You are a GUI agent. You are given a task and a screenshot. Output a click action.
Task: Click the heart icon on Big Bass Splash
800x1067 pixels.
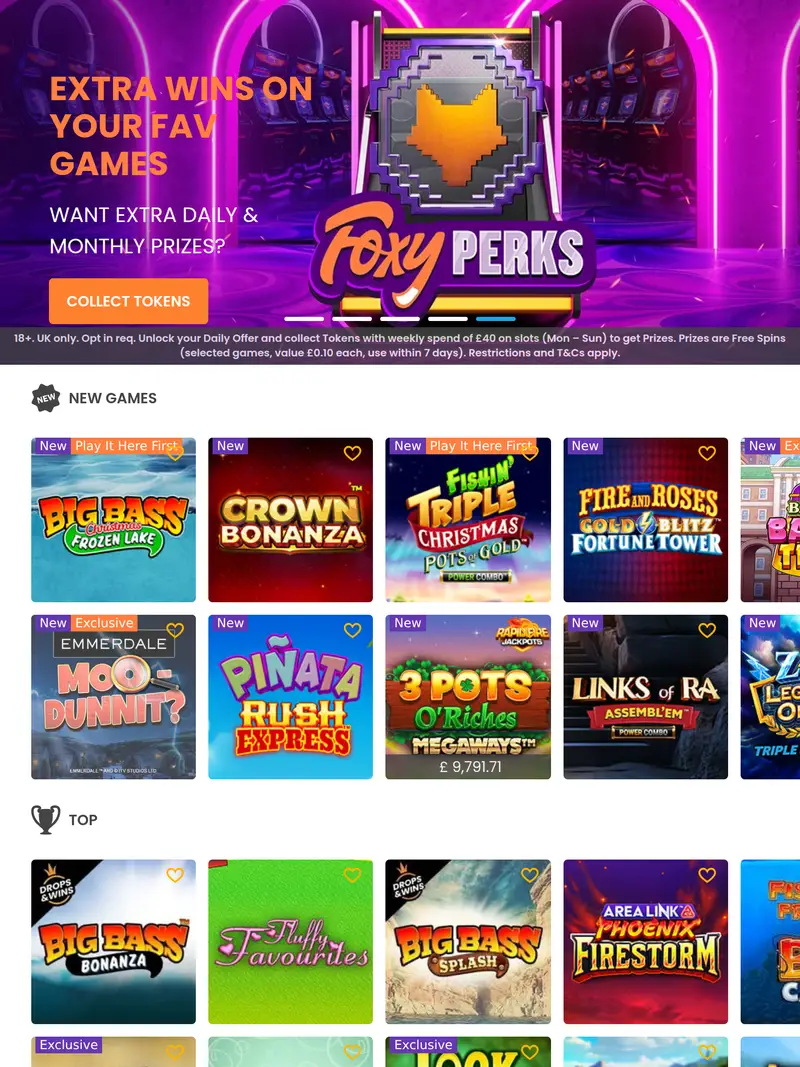[530, 875]
